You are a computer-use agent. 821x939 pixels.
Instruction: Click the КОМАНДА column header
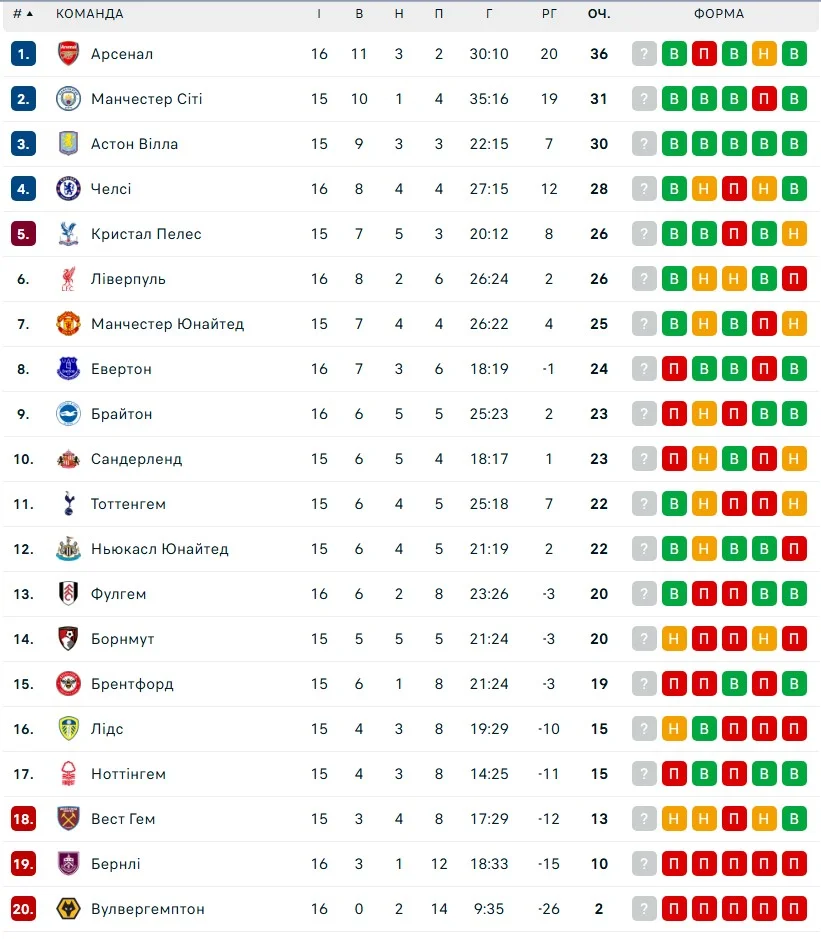pyautogui.click(x=90, y=14)
